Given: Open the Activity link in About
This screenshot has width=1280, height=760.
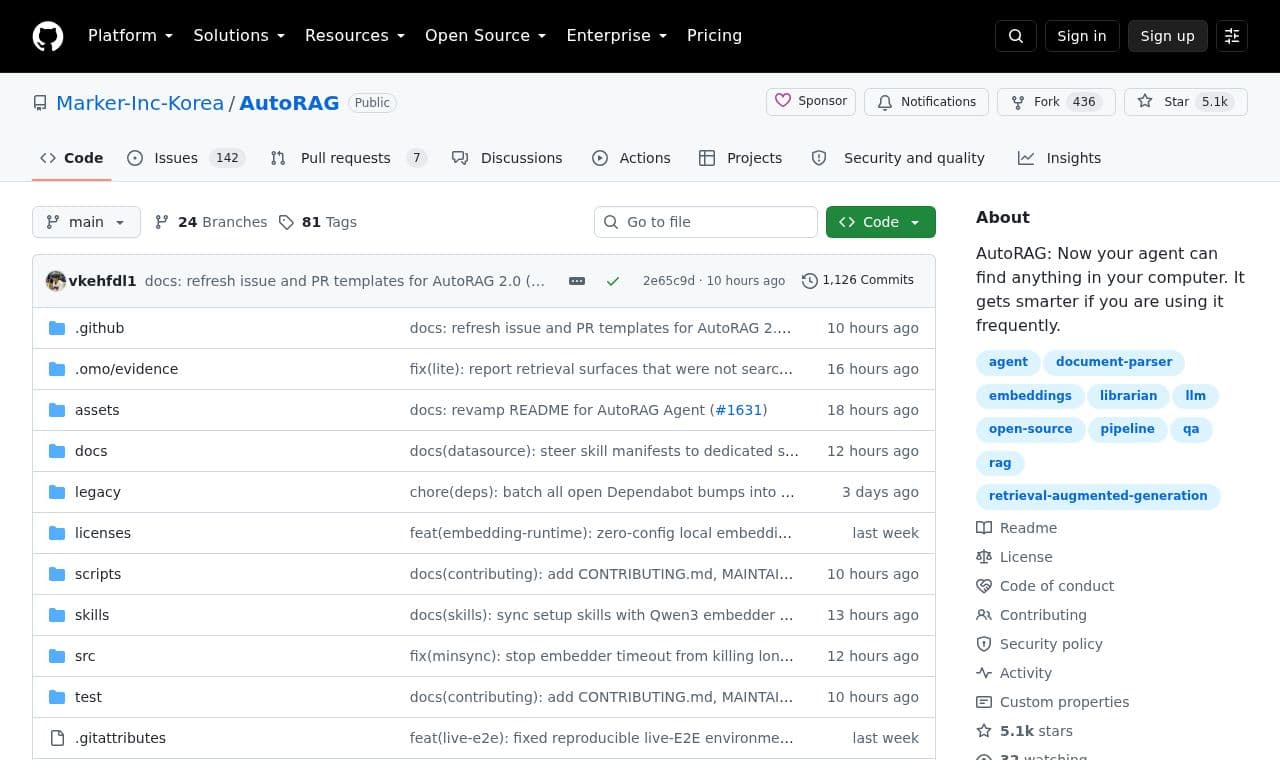Looking at the screenshot, I should (1015, 673).
